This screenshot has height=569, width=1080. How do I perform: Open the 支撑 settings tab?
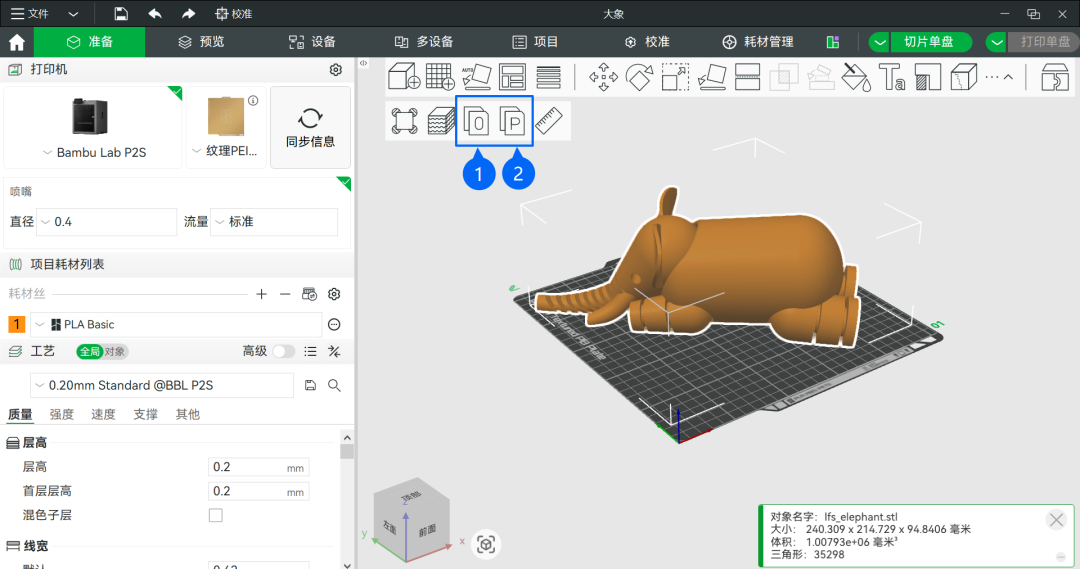click(x=145, y=414)
